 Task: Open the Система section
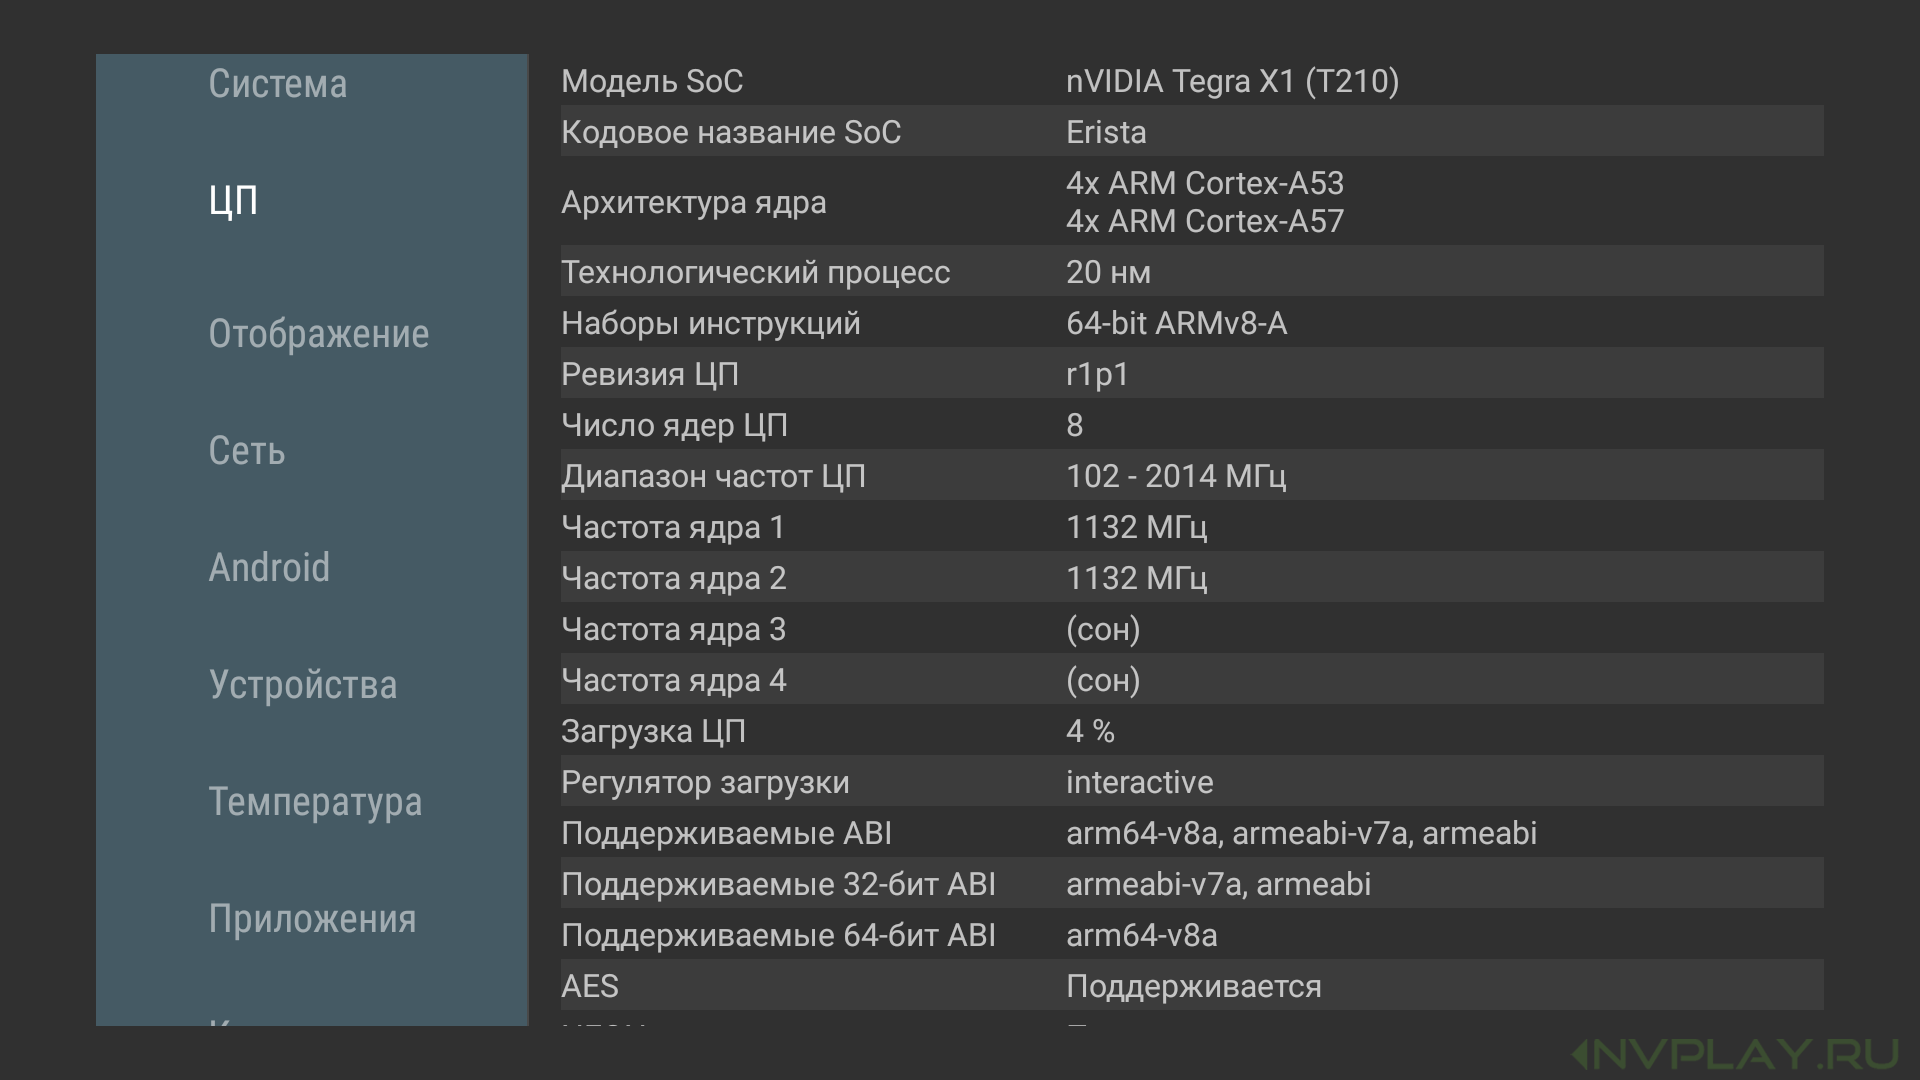(278, 84)
